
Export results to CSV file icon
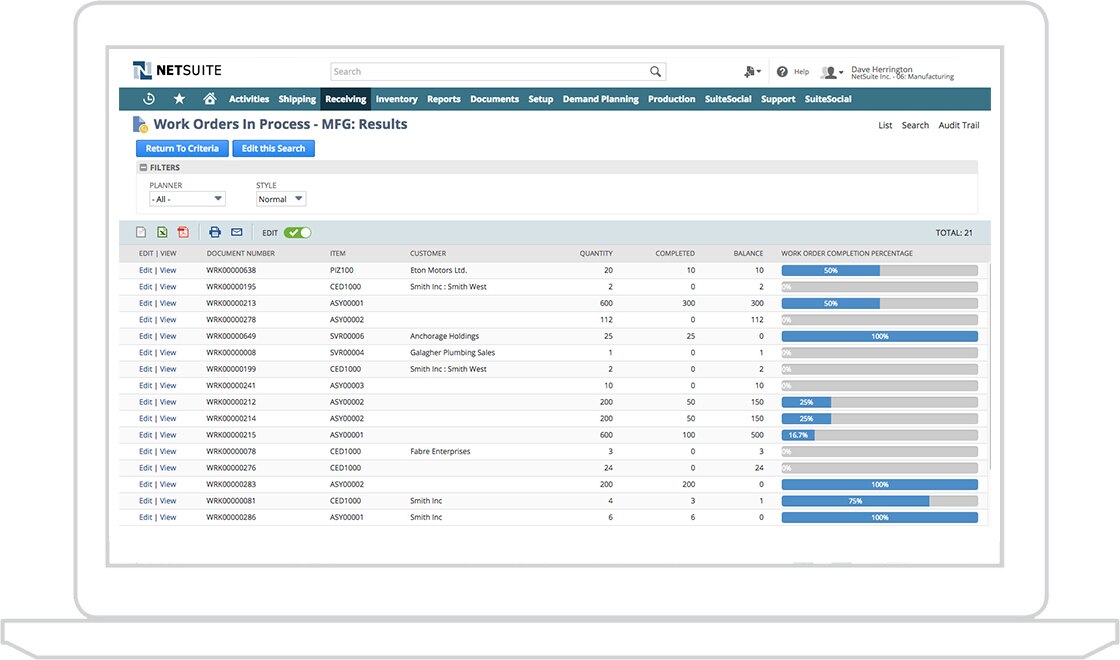(x=141, y=232)
